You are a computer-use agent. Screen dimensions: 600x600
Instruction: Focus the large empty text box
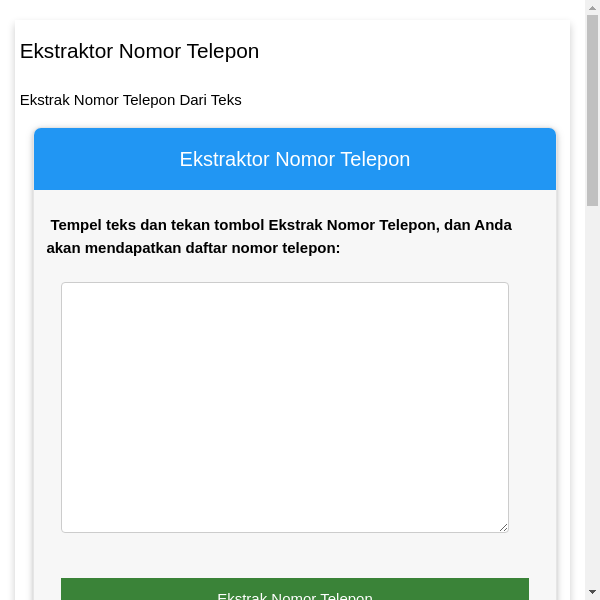click(285, 407)
